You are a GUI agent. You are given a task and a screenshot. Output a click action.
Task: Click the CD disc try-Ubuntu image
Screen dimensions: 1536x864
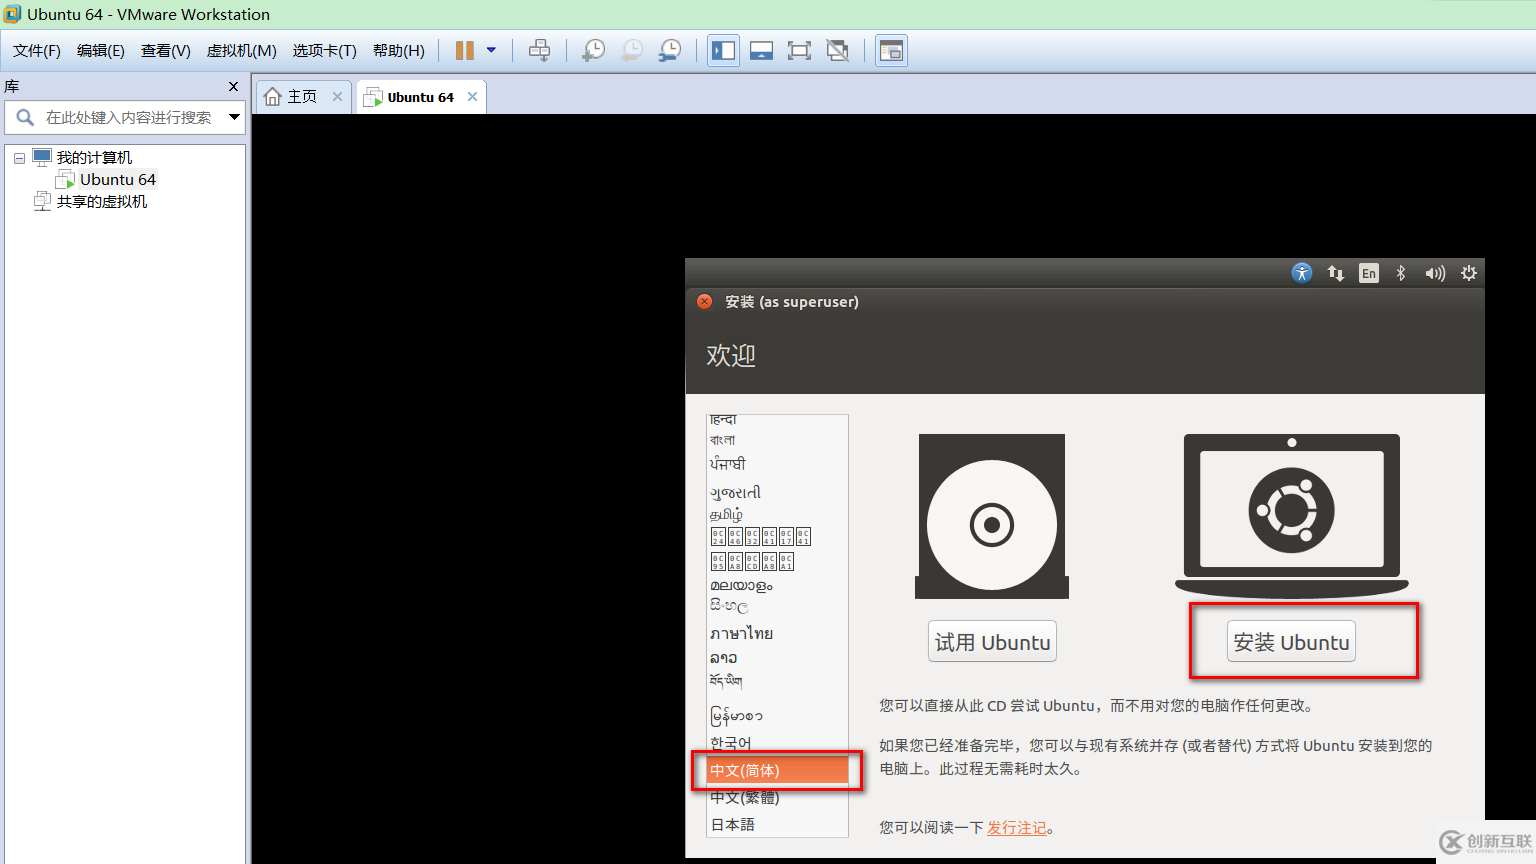coord(992,516)
